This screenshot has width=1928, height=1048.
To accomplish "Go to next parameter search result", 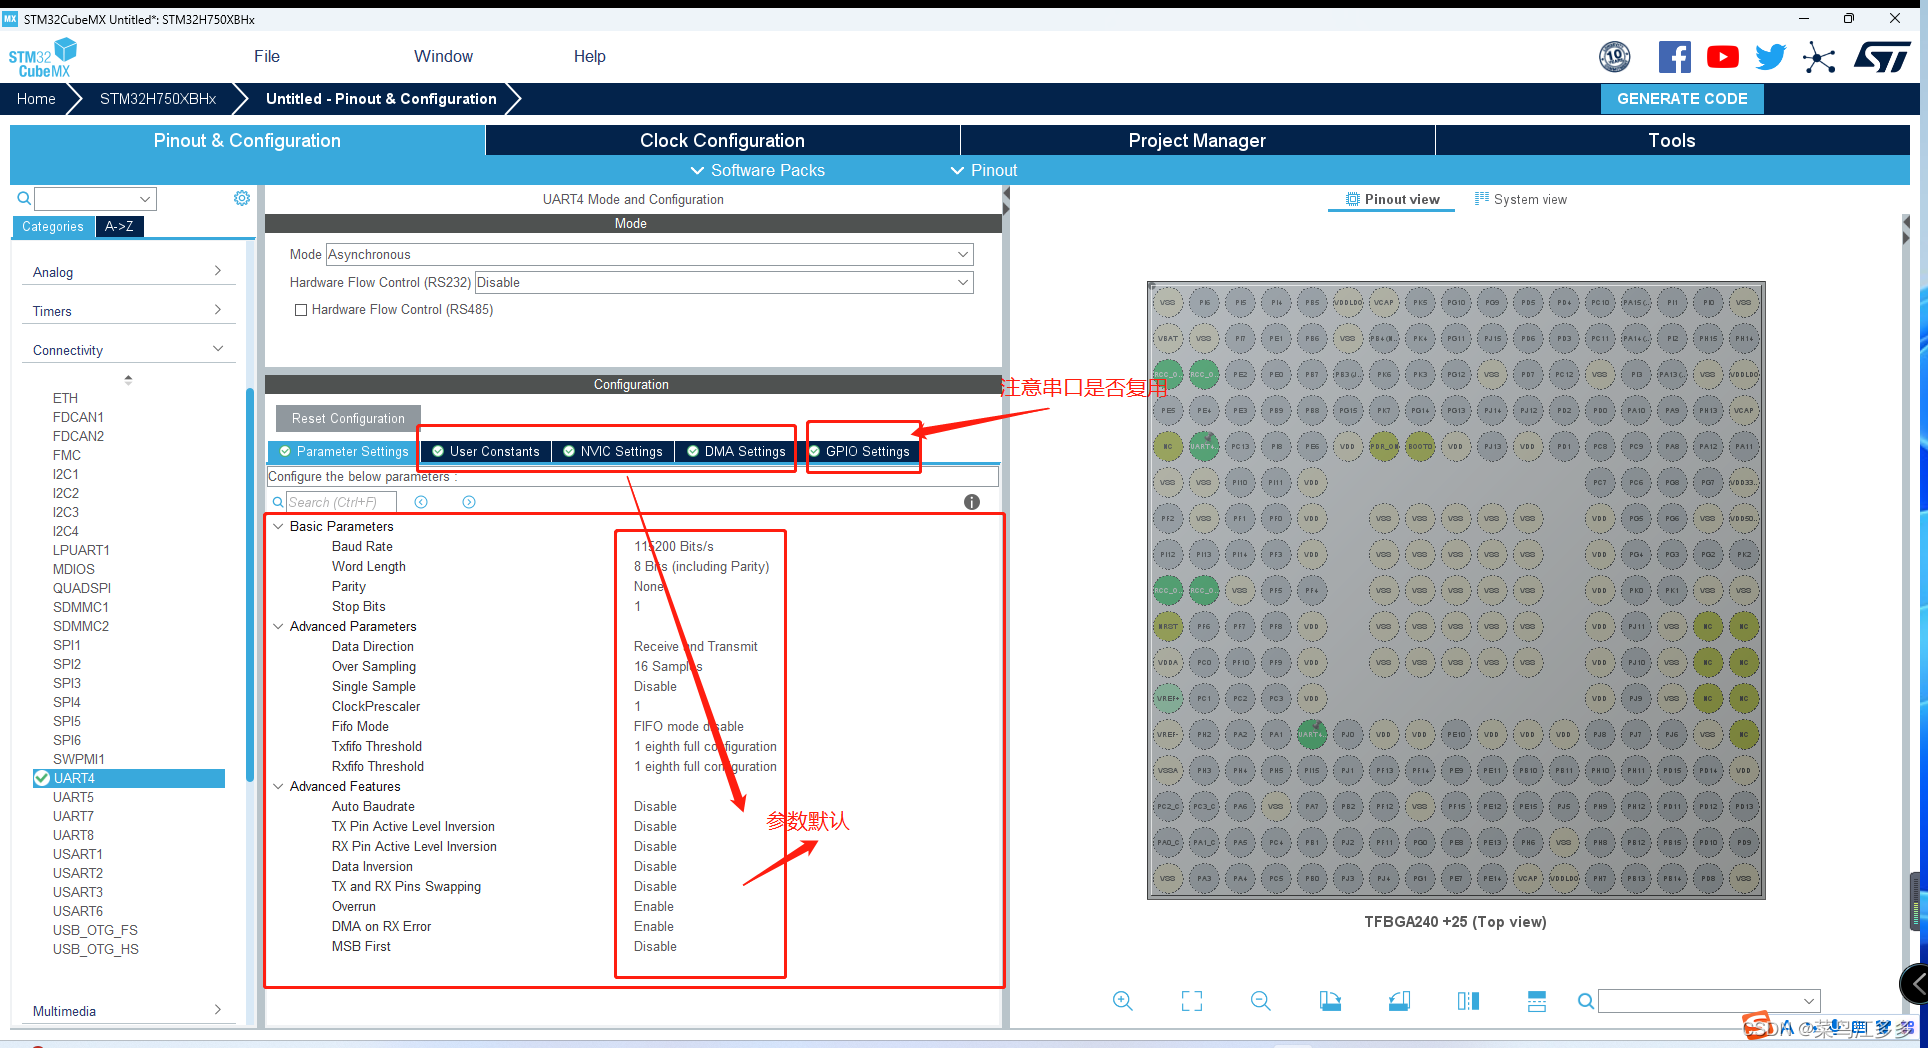I will [469, 502].
